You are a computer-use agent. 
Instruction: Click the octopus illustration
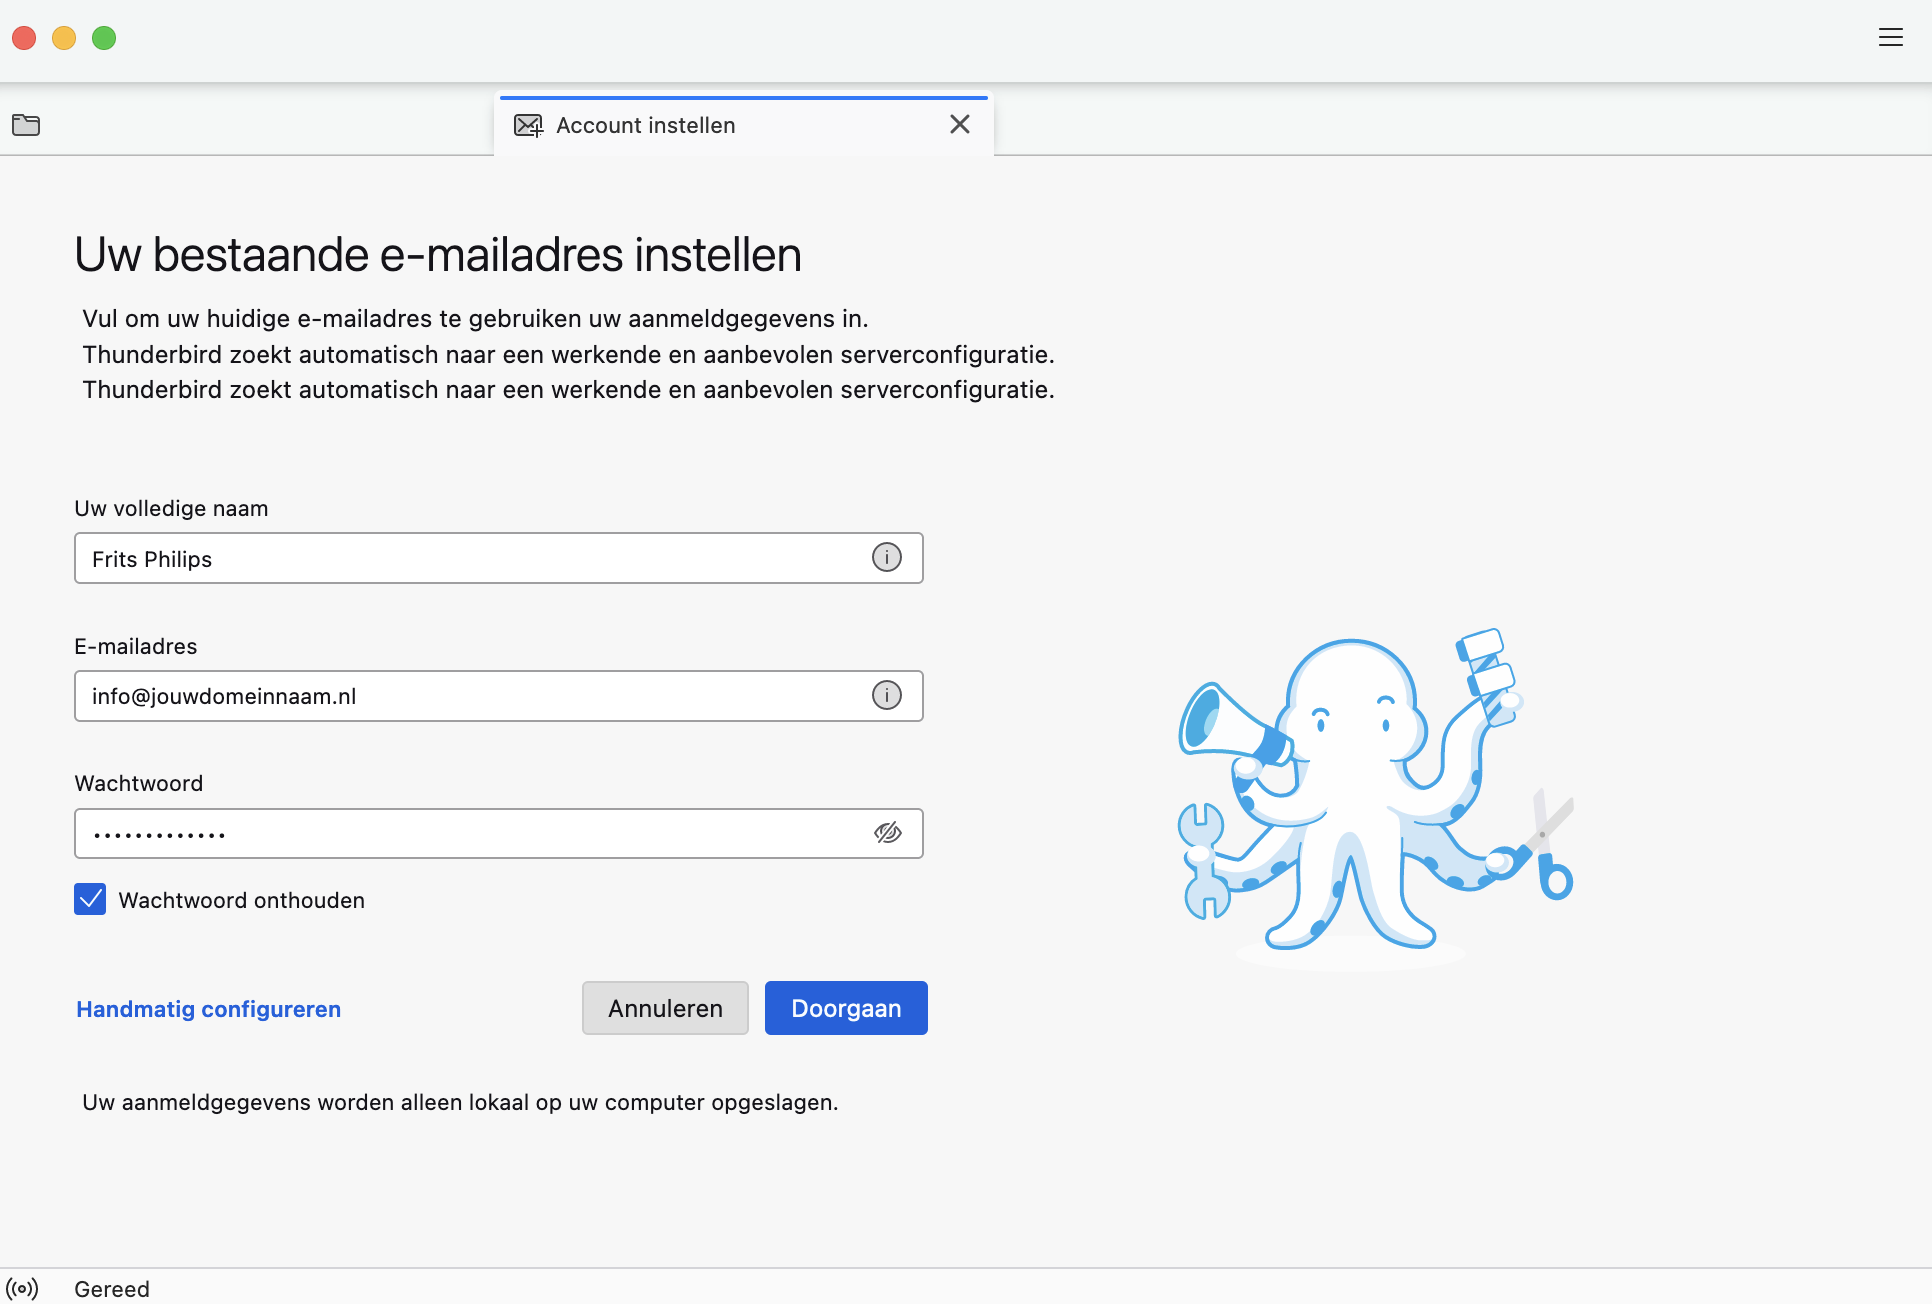(1374, 798)
